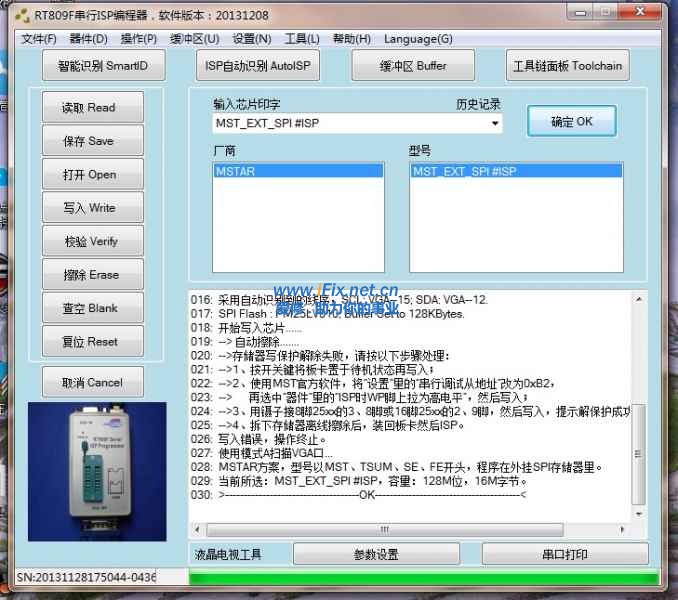Confirm chip selection with OK button
The image size is (678, 600).
(x=571, y=122)
